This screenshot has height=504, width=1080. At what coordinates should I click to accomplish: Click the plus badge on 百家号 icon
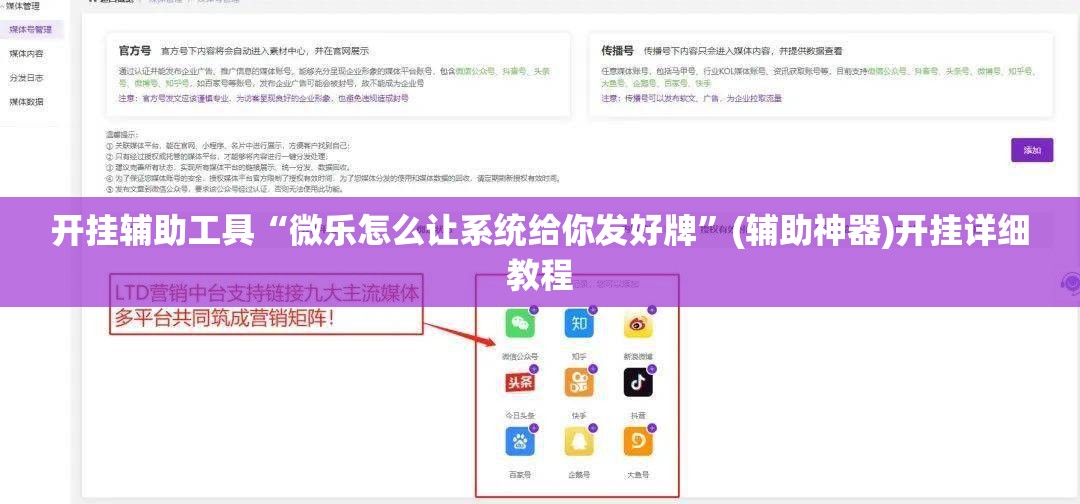click(x=534, y=428)
